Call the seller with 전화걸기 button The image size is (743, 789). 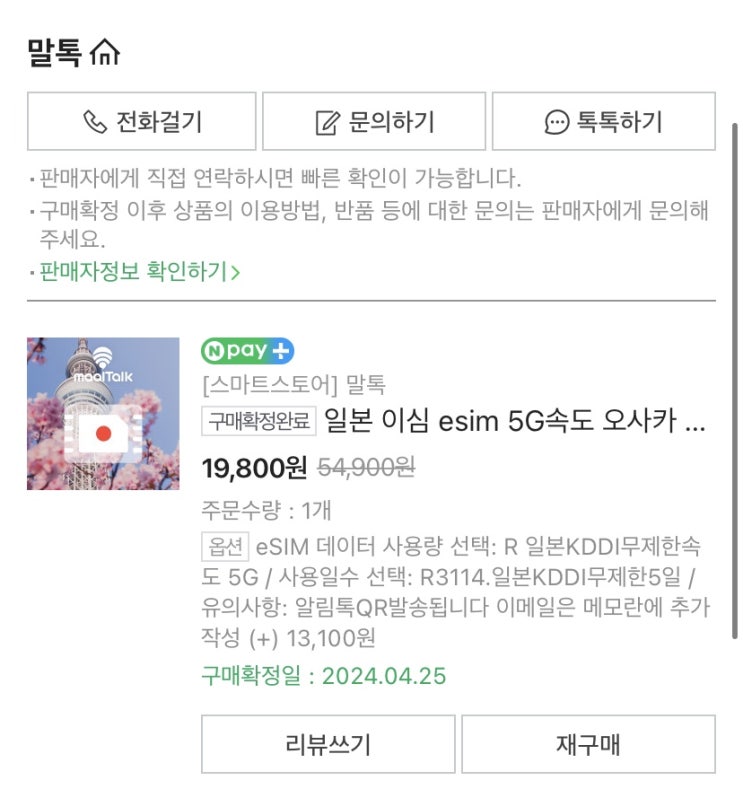click(x=142, y=121)
